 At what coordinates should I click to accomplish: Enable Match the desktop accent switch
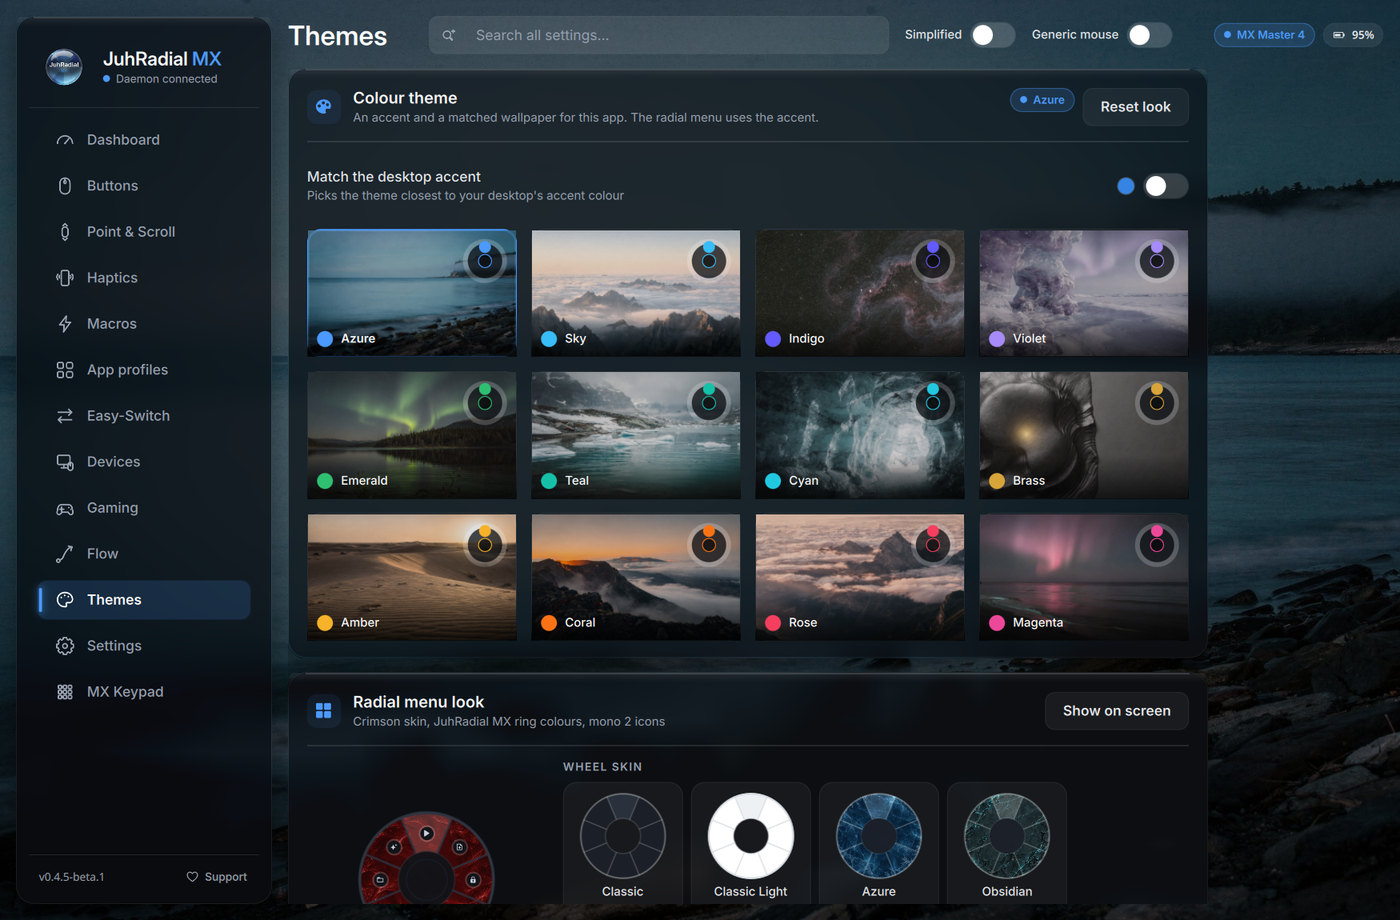1166,186
